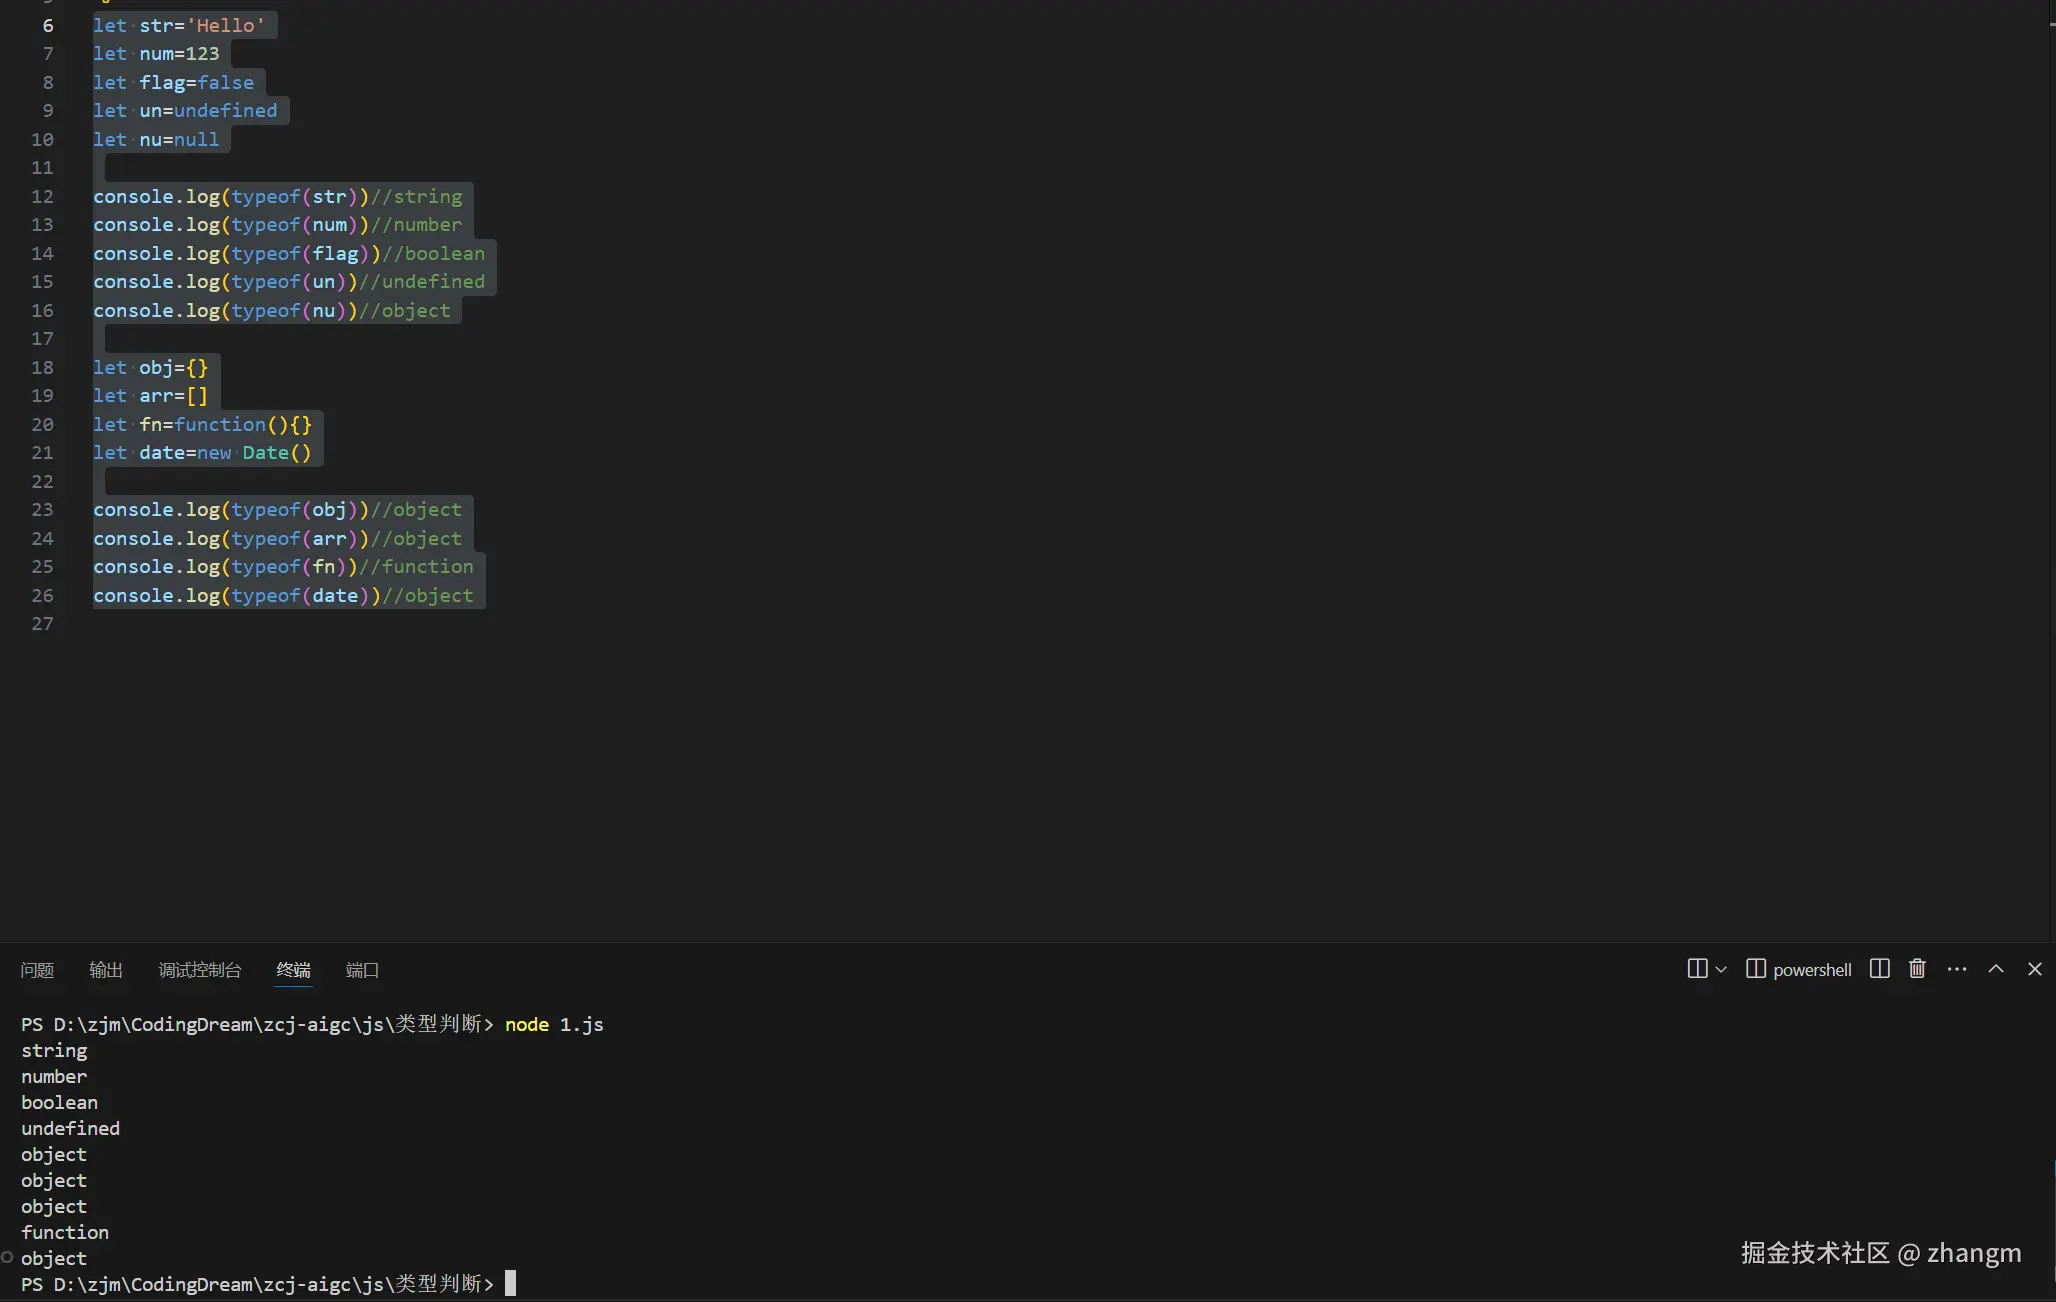This screenshot has height=1302, width=2056.
Task: Split the terminal with the split icon
Action: pos(1879,969)
